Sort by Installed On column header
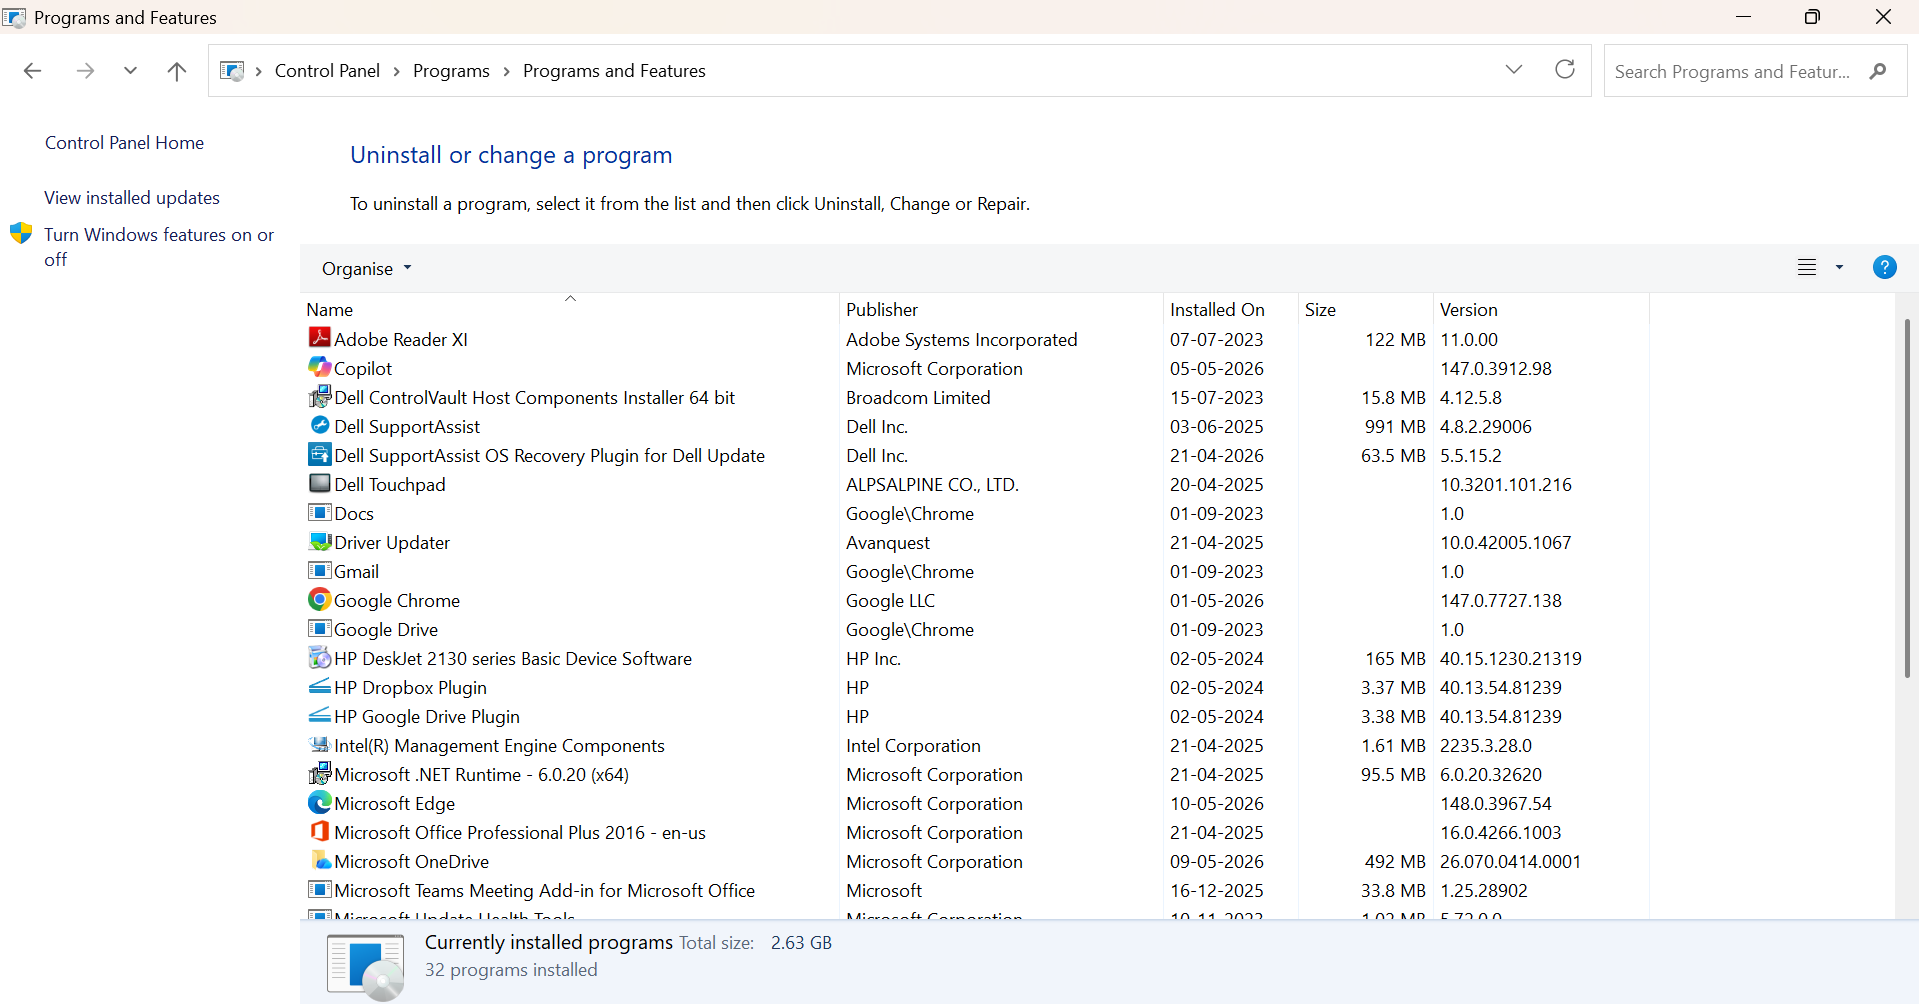The height and width of the screenshot is (1004, 1919). 1231,309
